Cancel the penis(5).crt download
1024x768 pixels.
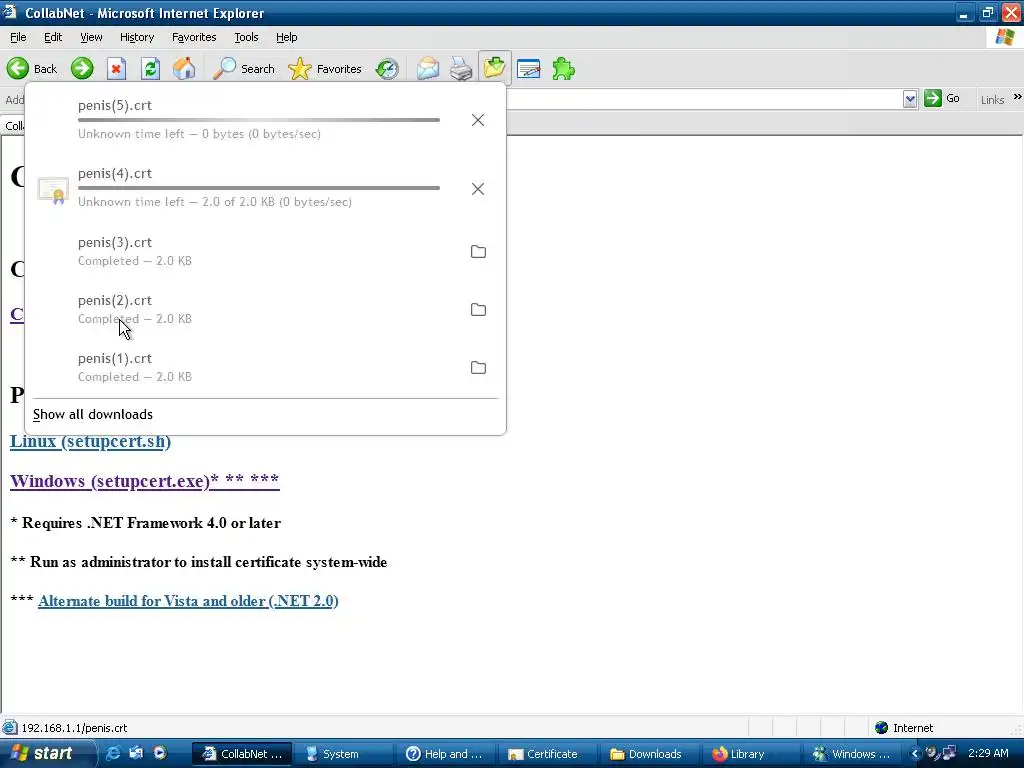click(478, 120)
